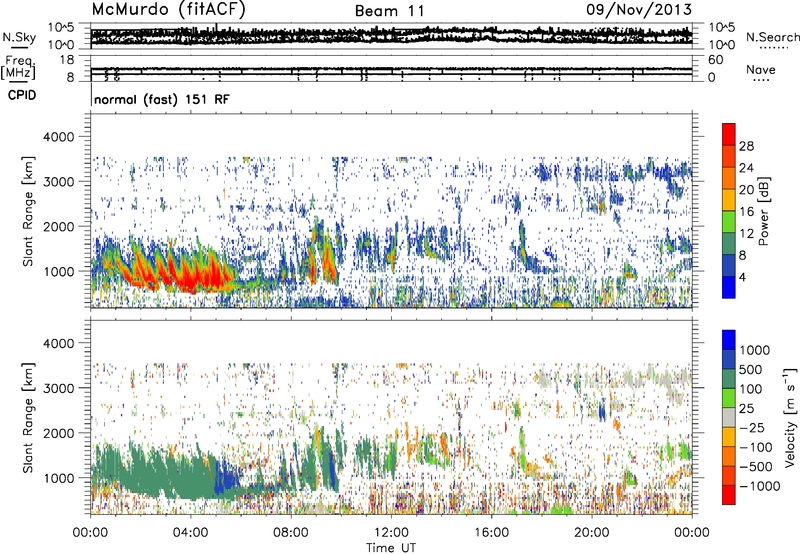Click the '4000' tick on the Power panel
The image size is (800, 554).
(59, 137)
